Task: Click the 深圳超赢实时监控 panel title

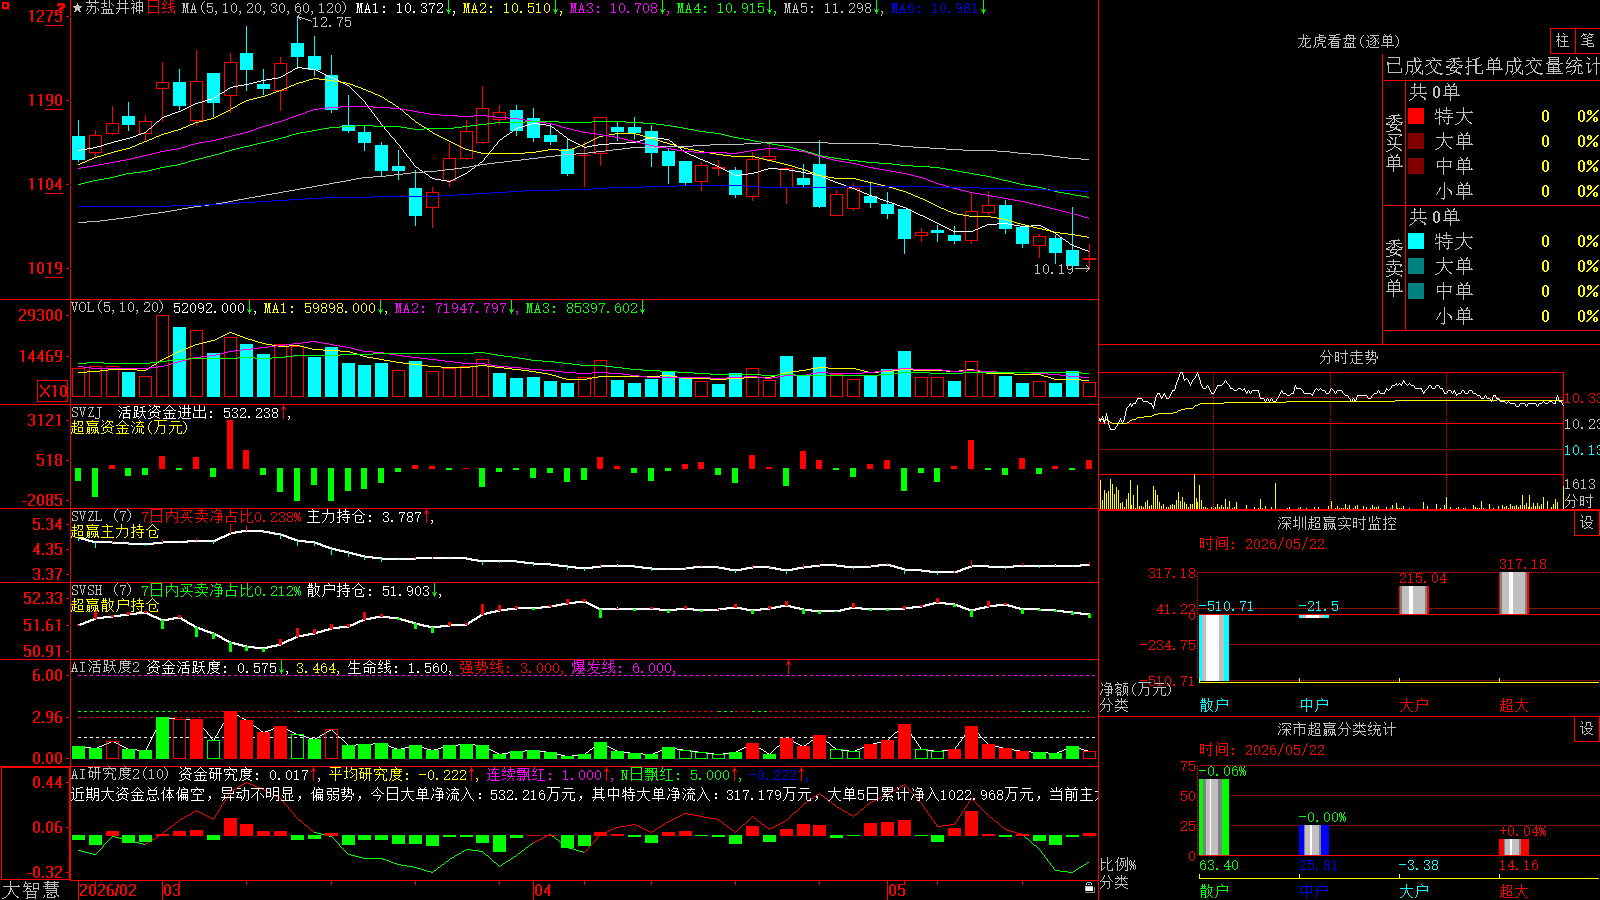Action: click(x=1337, y=523)
